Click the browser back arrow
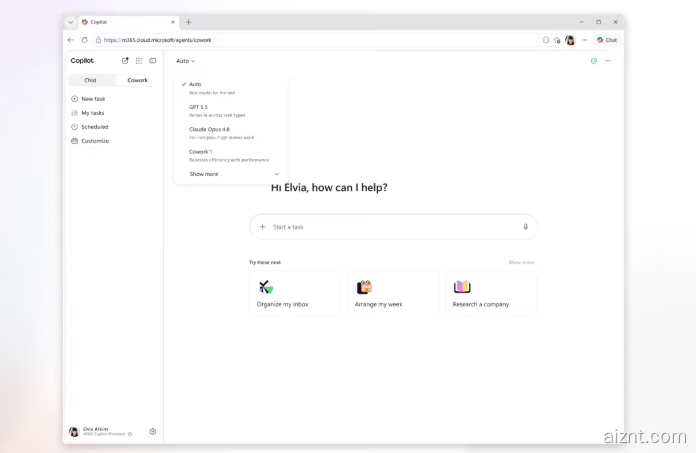The width and height of the screenshot is (696, 453). pos(71,40)
